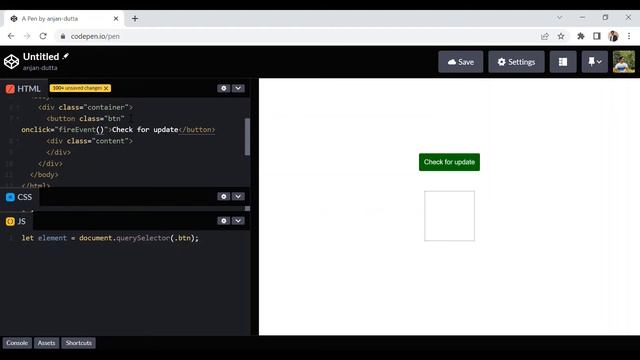Image resolution: width=640 pixels, height=360 pixels.
Task: Click the green Check for update button
Action: coord(449,162)
